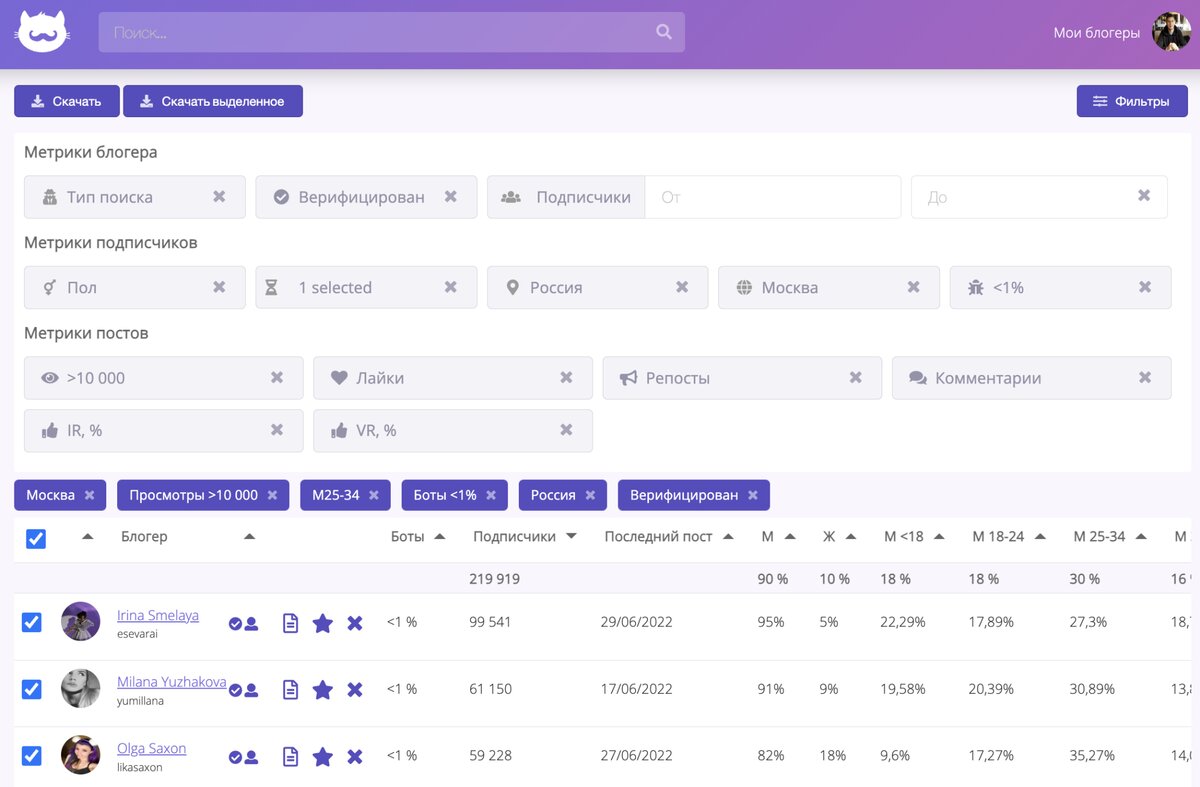1200x787 pixels.
Task: Clear the 1 selected filter
Action: 451,287
